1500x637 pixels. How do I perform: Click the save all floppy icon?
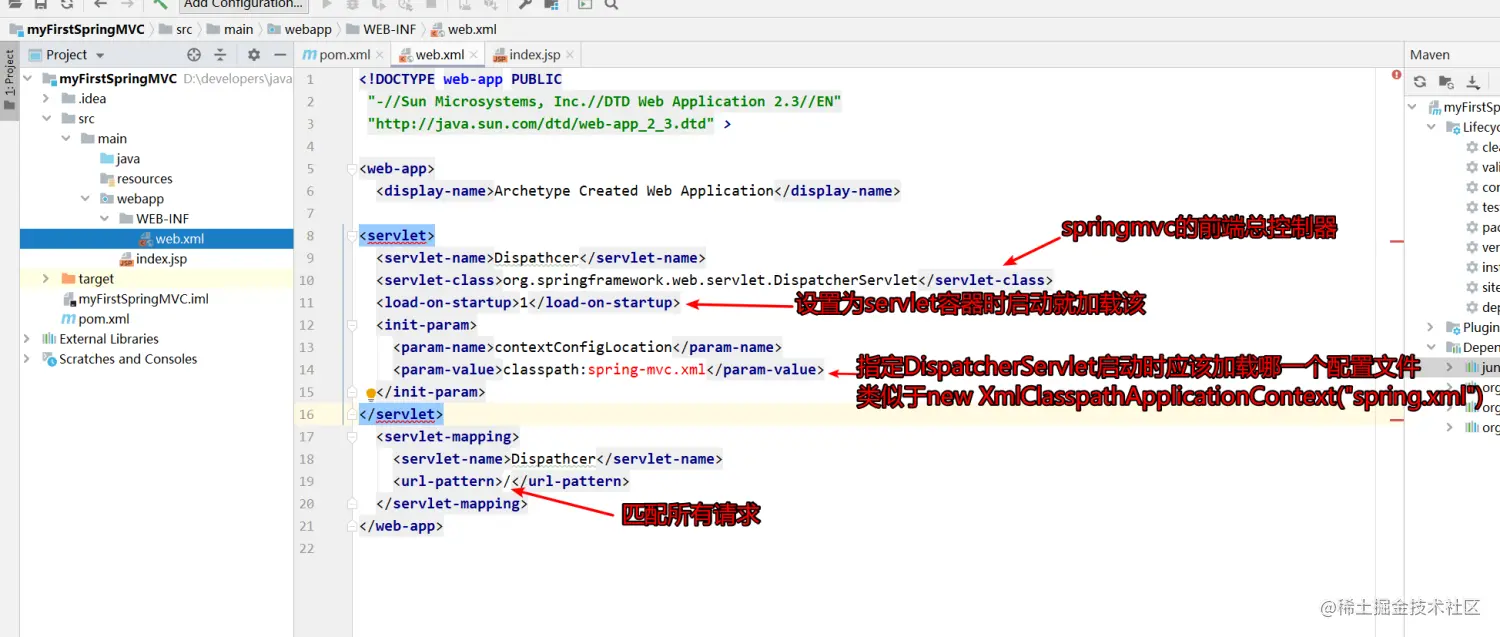41,5
